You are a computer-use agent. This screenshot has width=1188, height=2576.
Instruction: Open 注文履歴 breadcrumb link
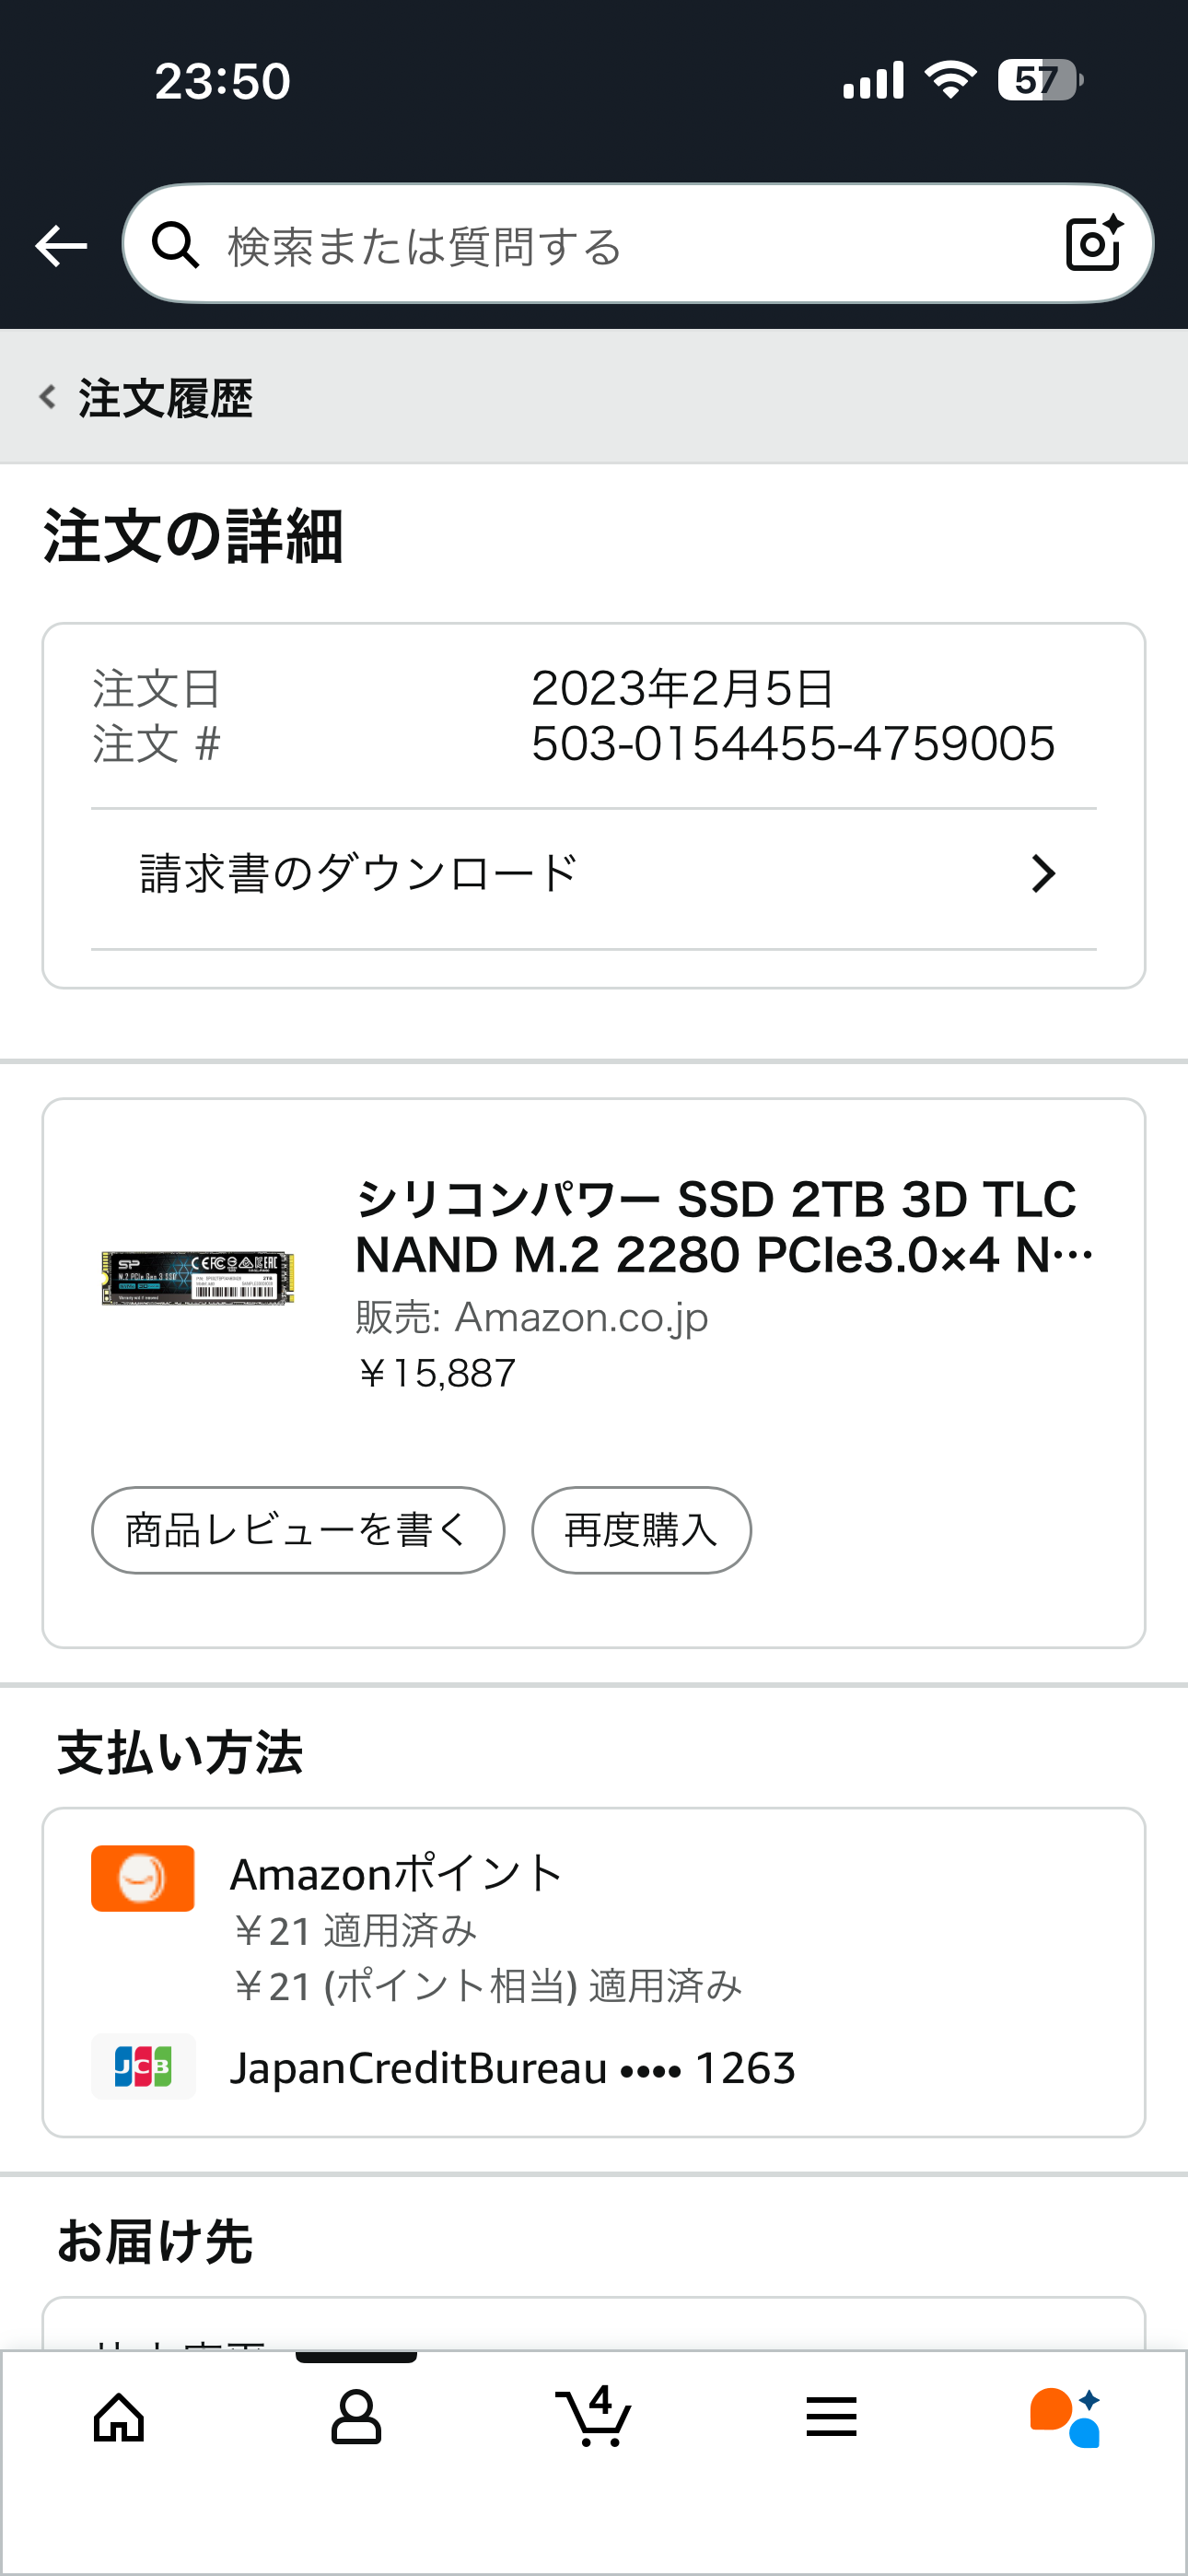(166, 398)
